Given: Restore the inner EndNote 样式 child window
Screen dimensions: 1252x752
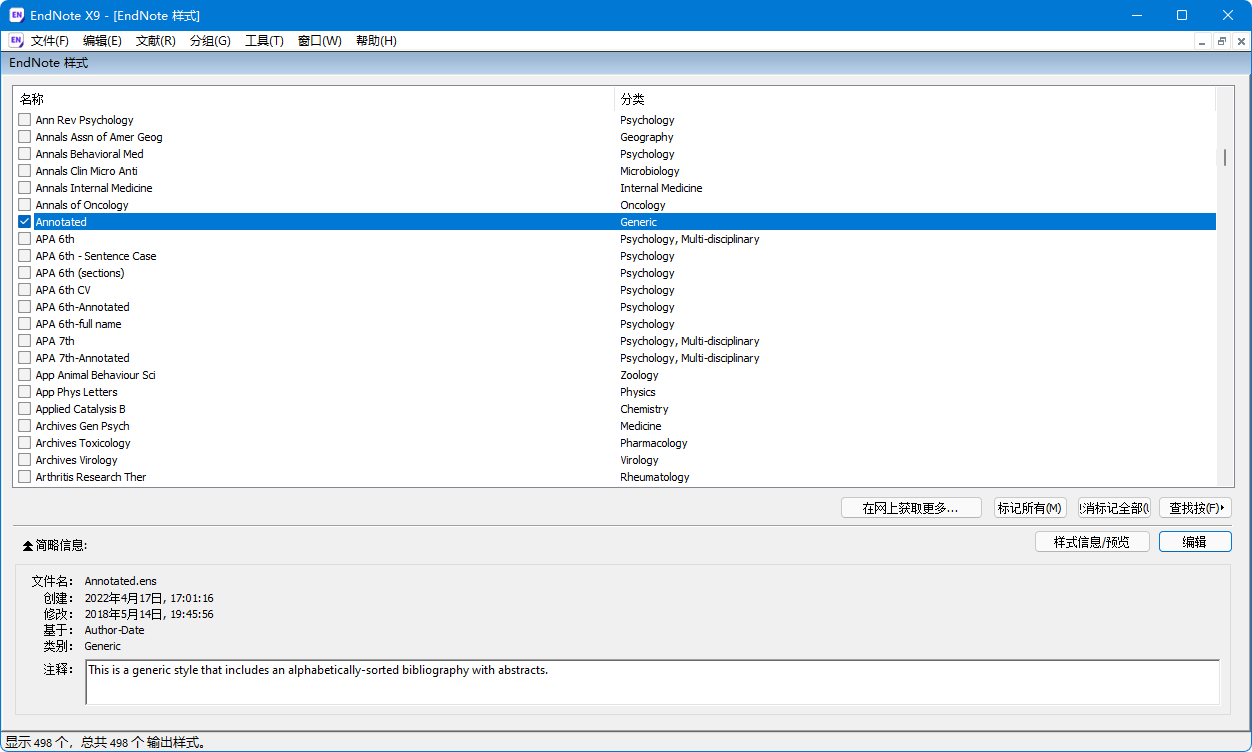Looking at the screenshot, I should tap(1221, 41).
